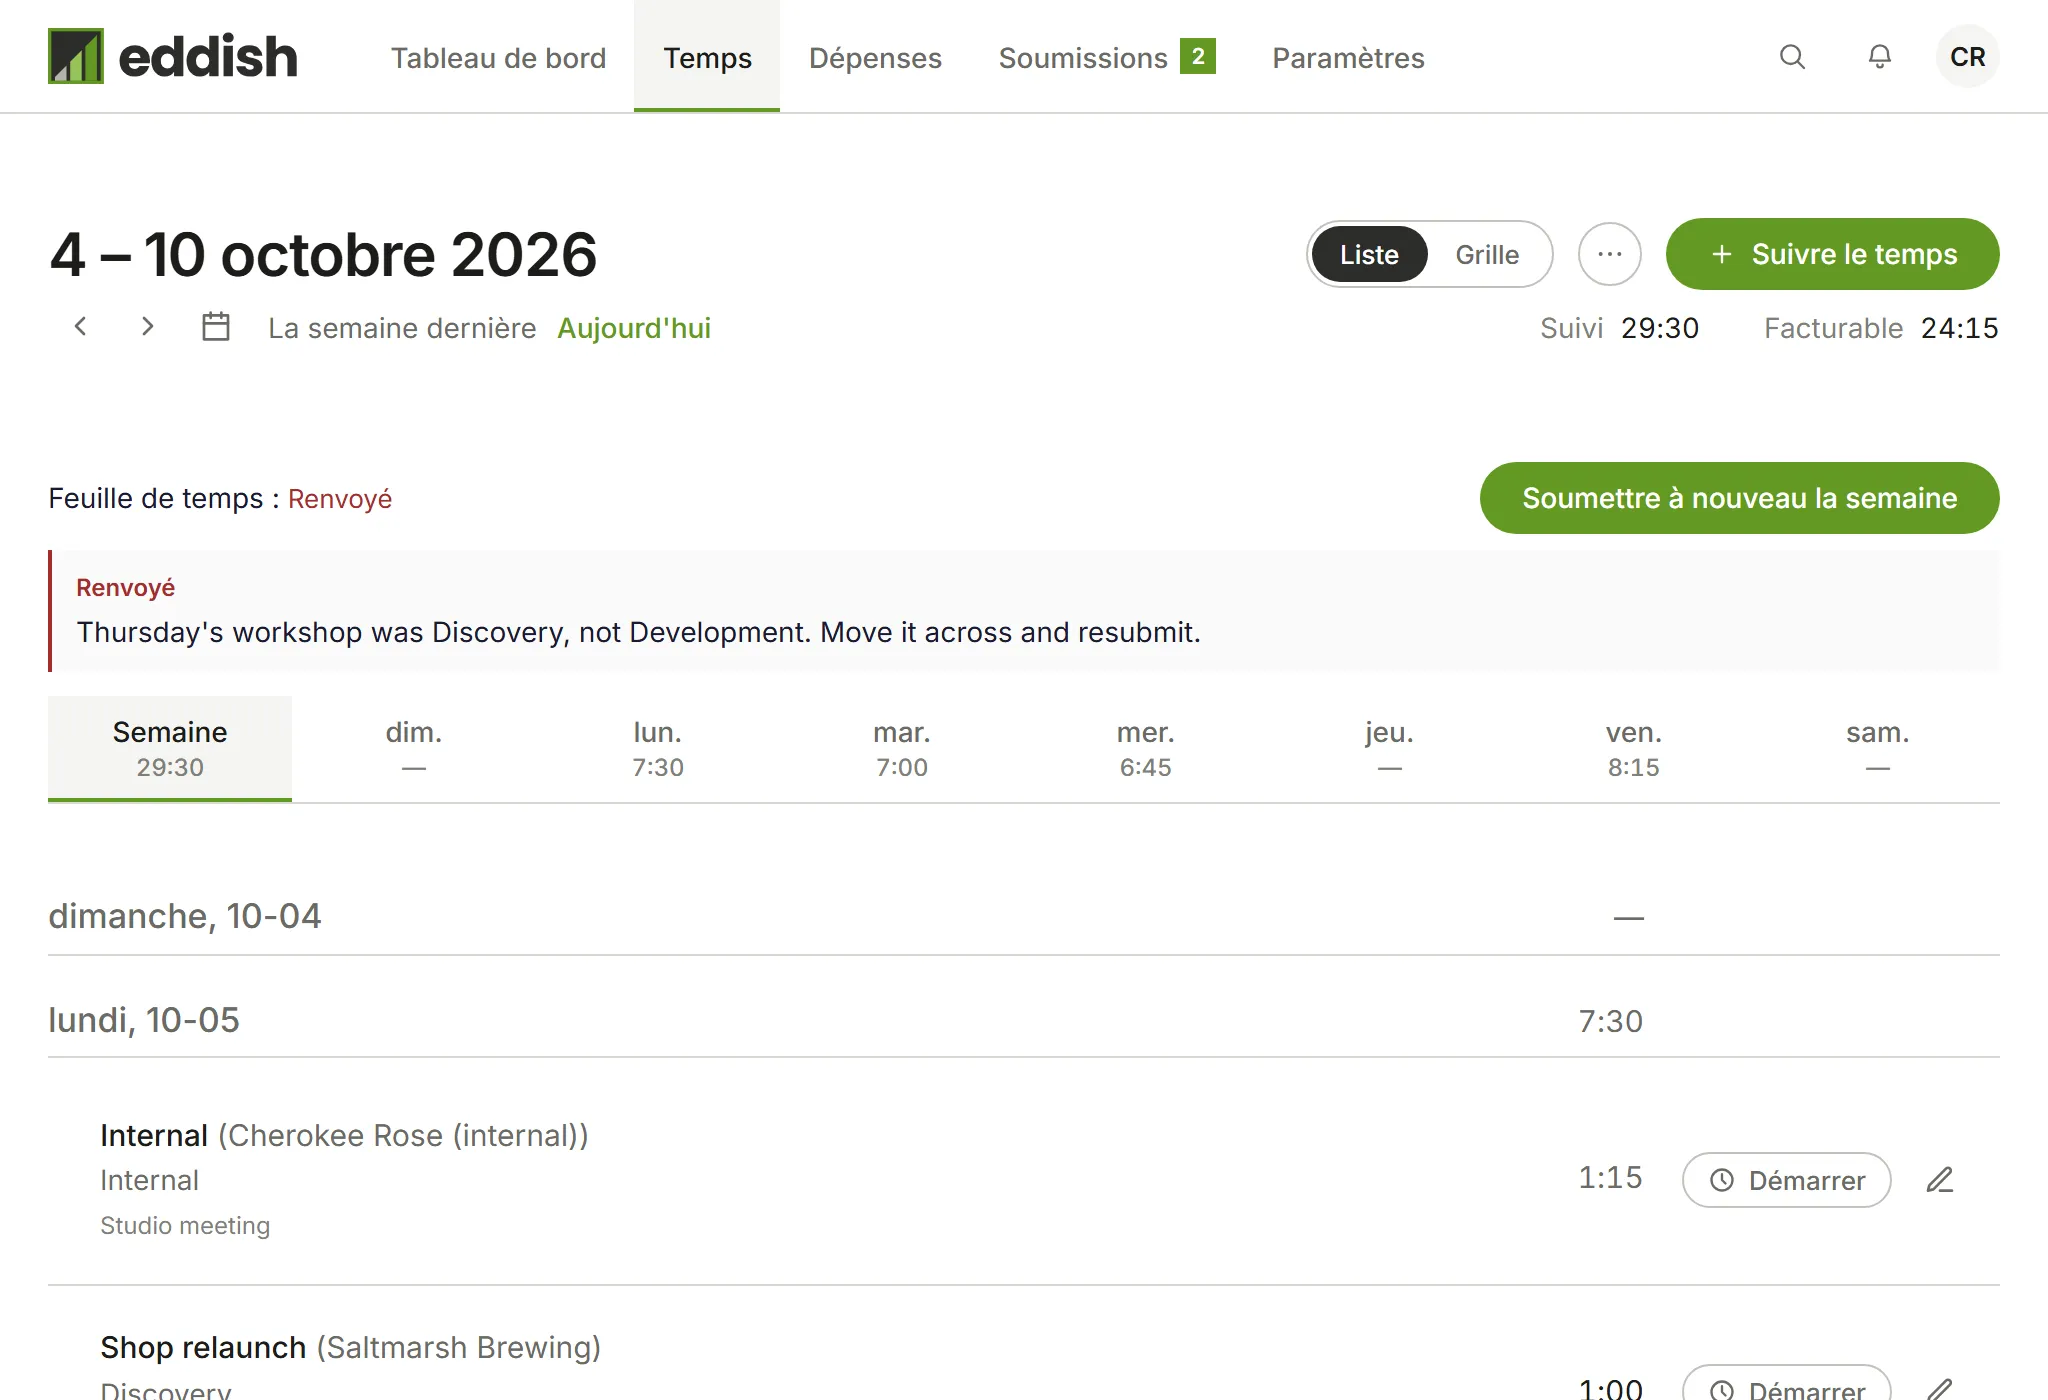The height and width of the screenshot is (1400, 2048).
Task: Select the Temps tab
Action: pyautogui.click(x=707, y=57)
